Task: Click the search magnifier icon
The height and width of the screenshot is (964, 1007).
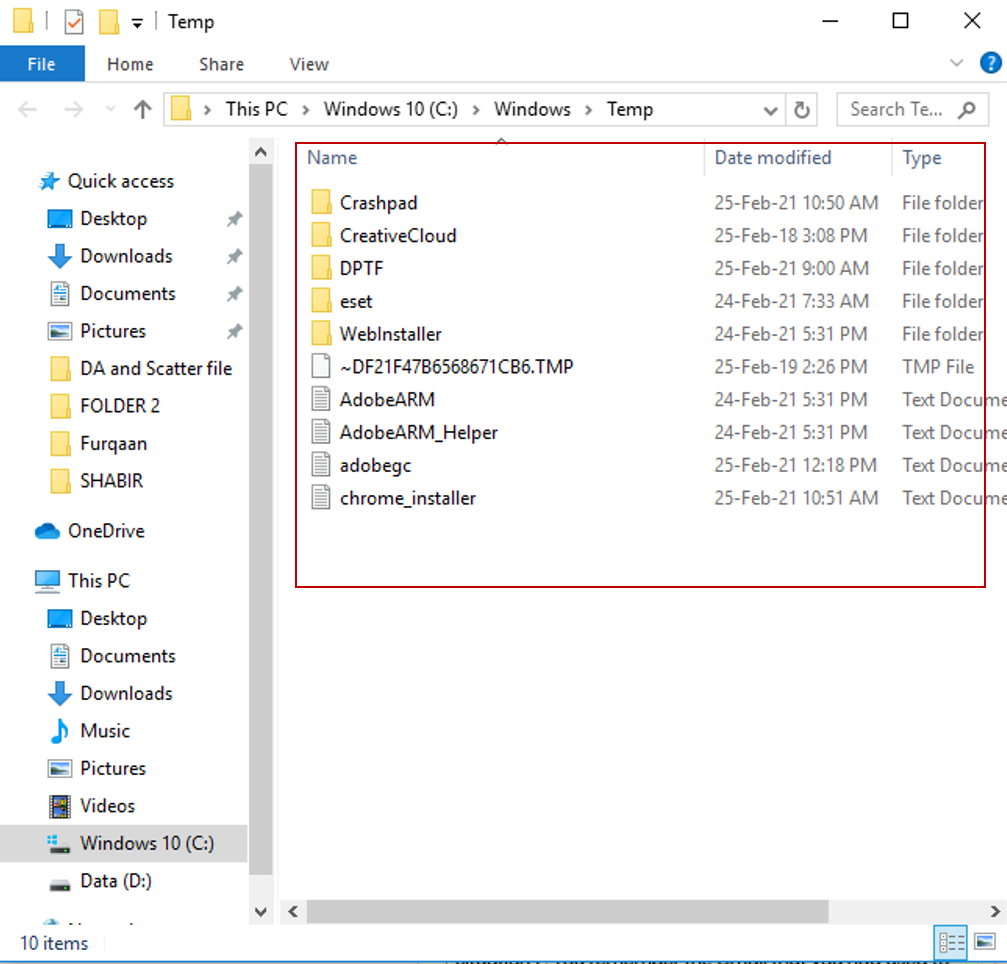Action: (x=969, y=109)
